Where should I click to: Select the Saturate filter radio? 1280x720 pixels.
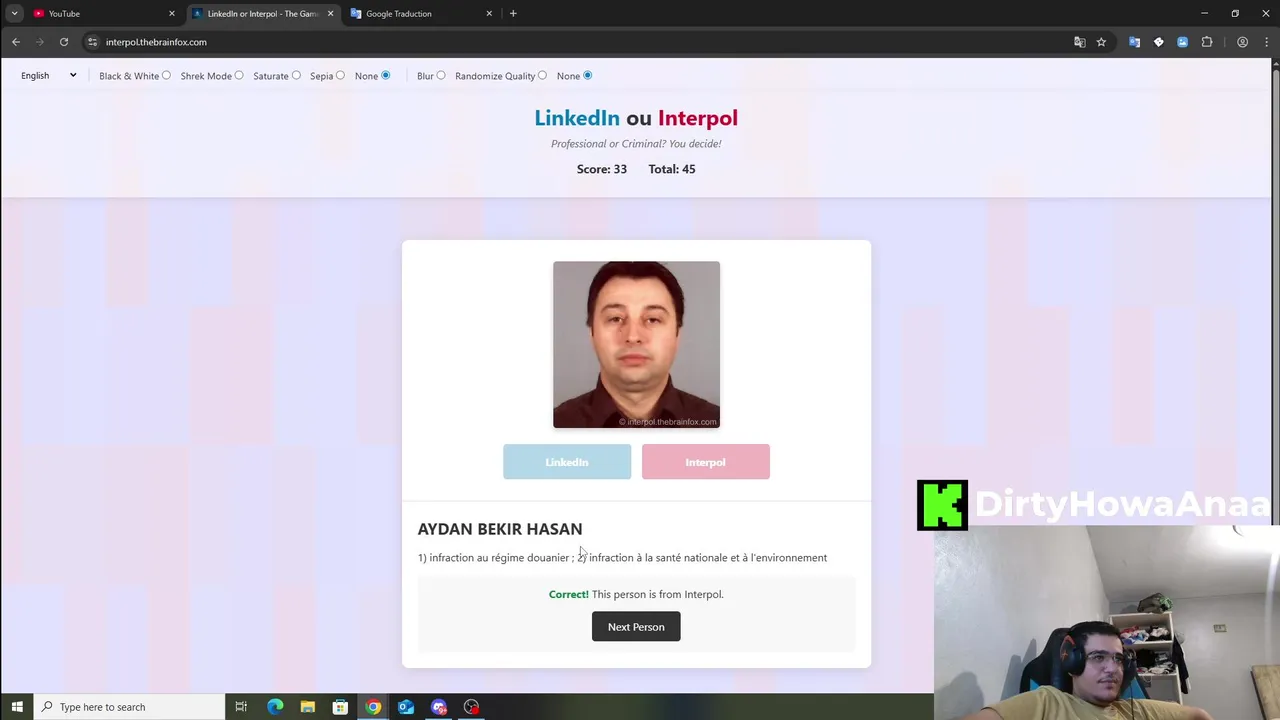(296, 76)
